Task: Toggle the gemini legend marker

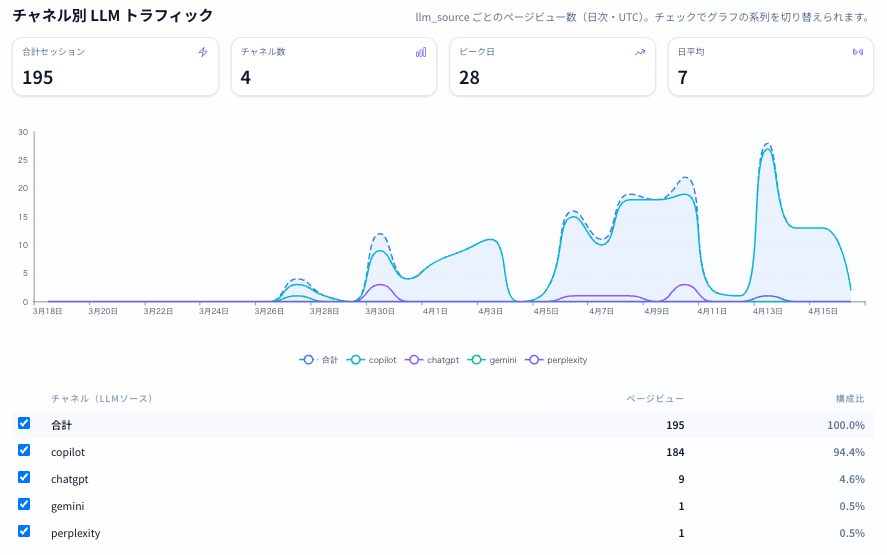Action: point(476,360)
